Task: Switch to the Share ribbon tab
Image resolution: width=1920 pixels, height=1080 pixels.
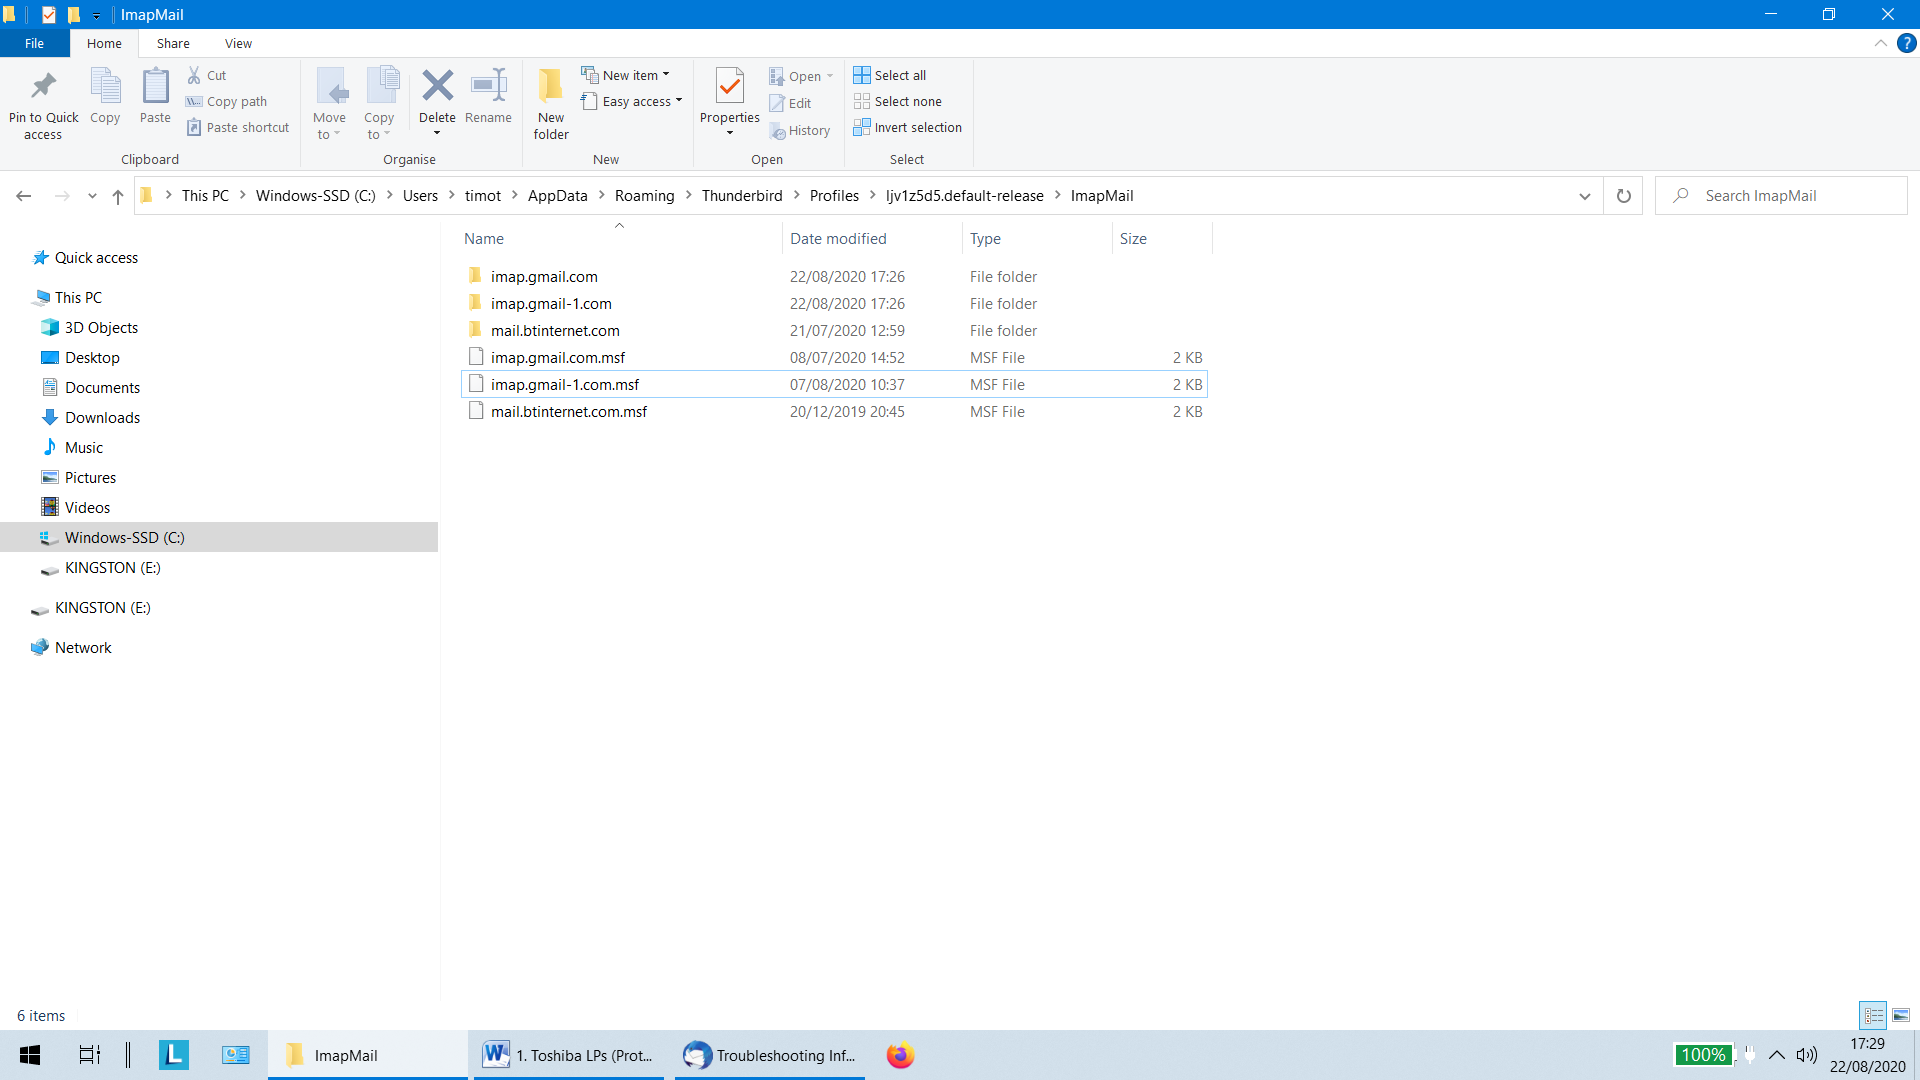Action: coord(173,43)
